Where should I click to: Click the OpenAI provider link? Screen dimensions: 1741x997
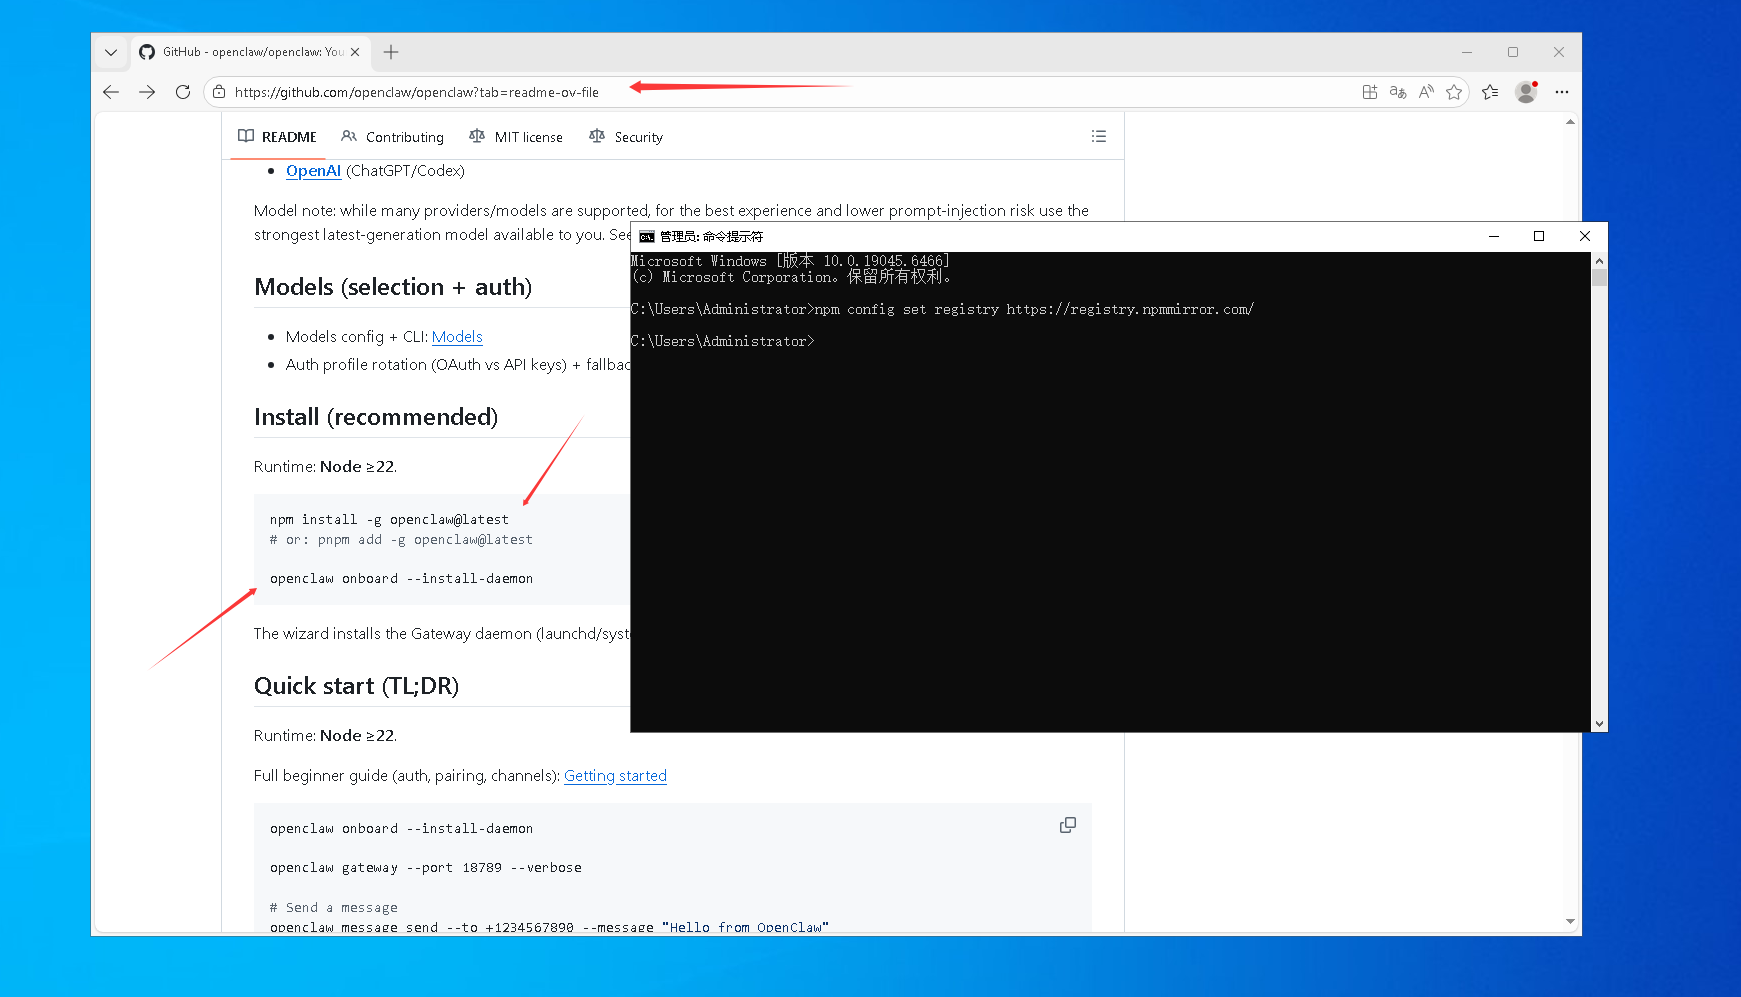coord(313,171)
